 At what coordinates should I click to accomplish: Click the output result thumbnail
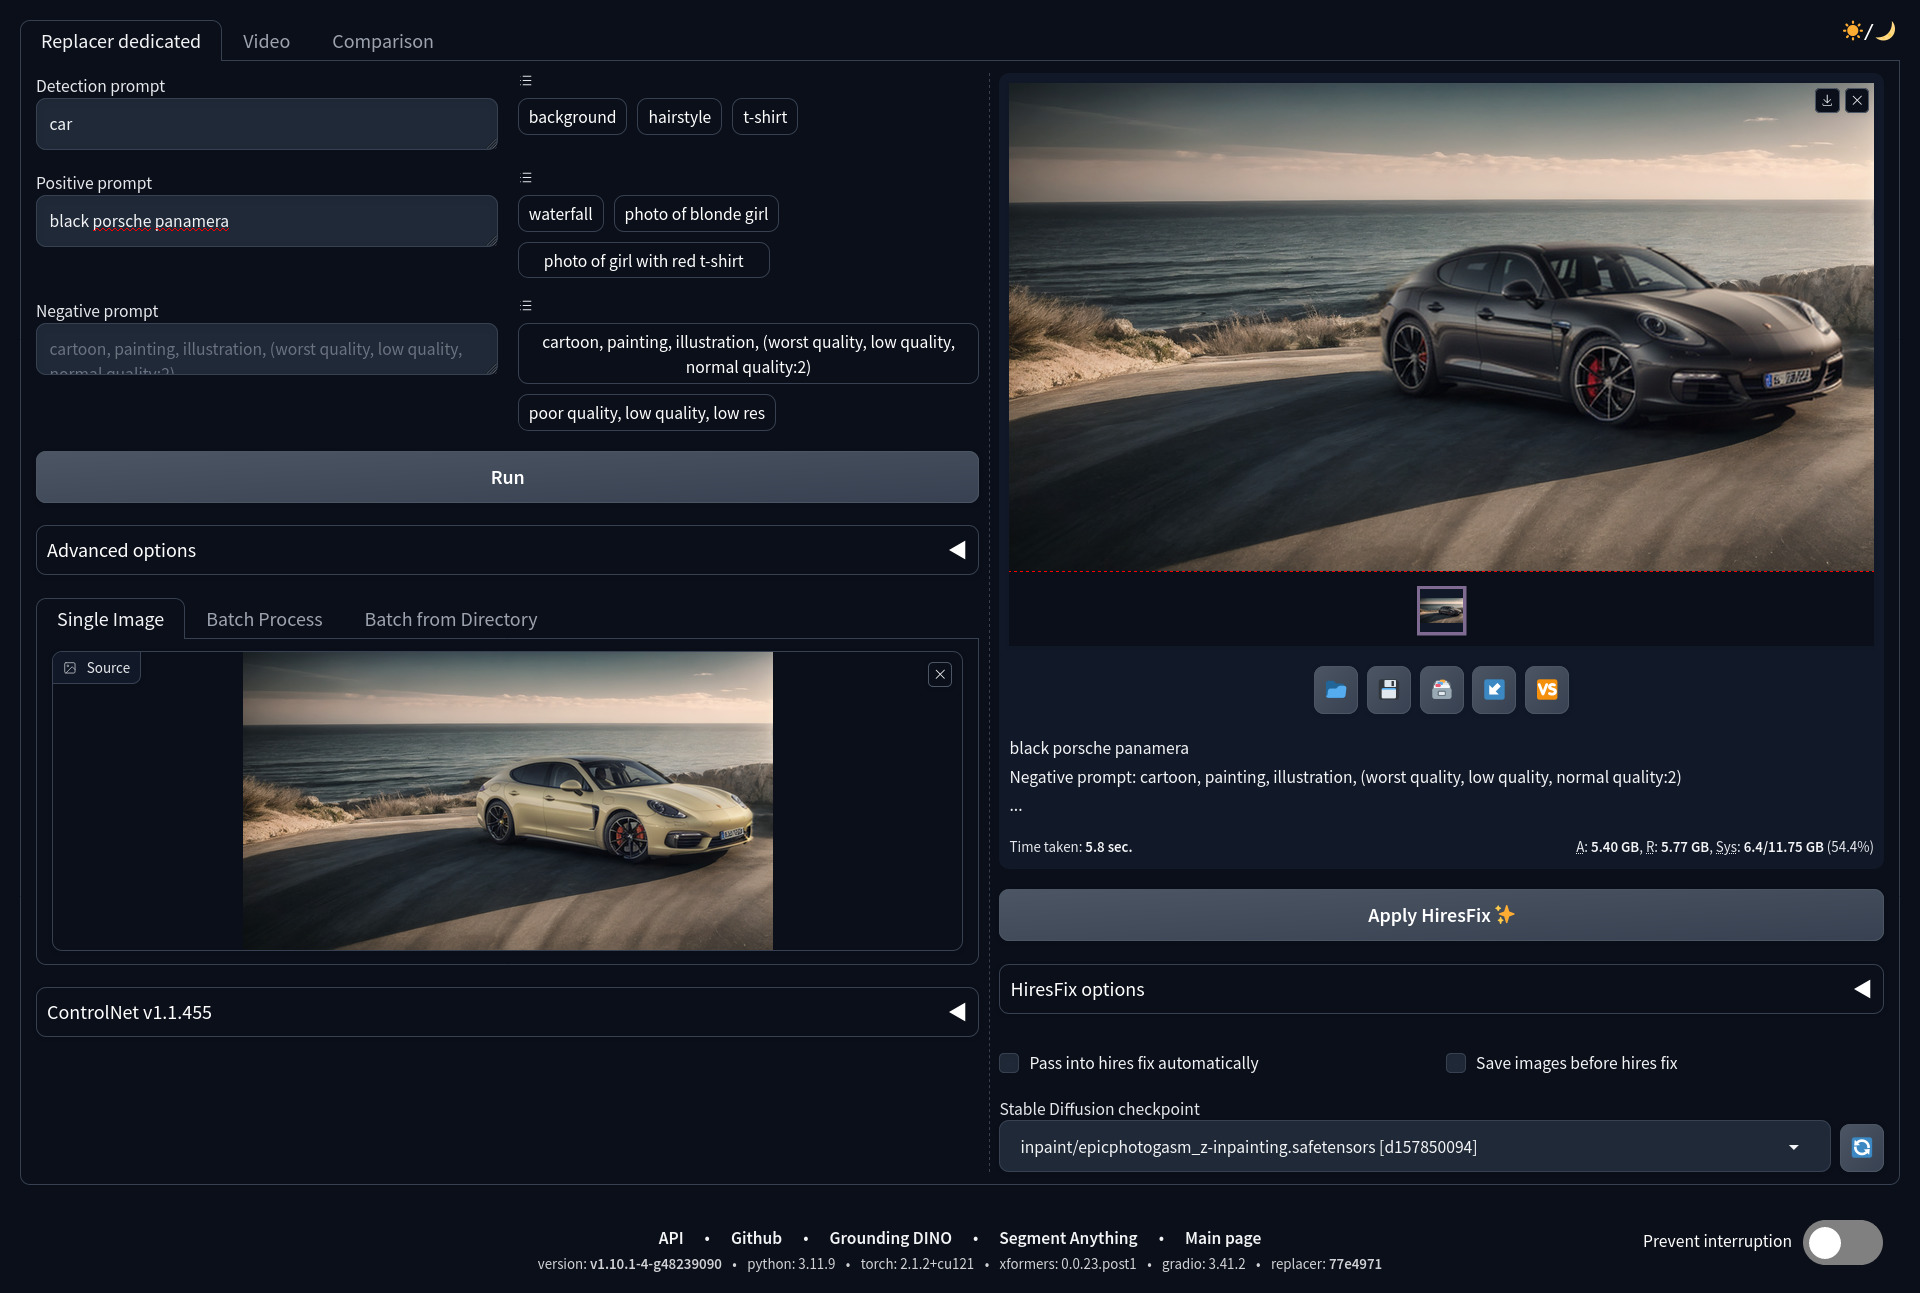pos(1441,609)
